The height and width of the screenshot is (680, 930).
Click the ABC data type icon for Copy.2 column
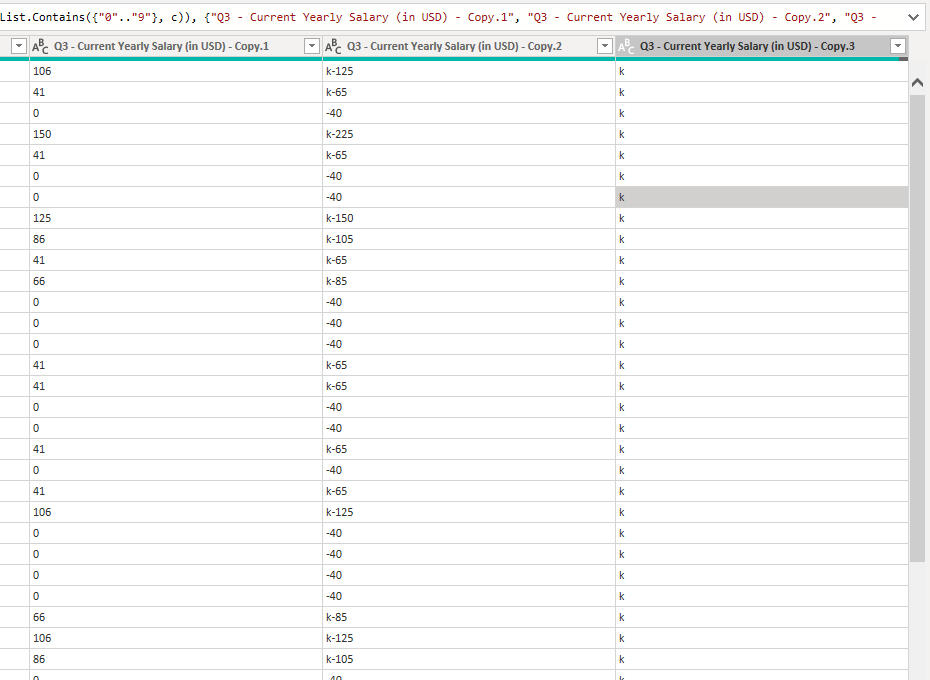(333, 47)
